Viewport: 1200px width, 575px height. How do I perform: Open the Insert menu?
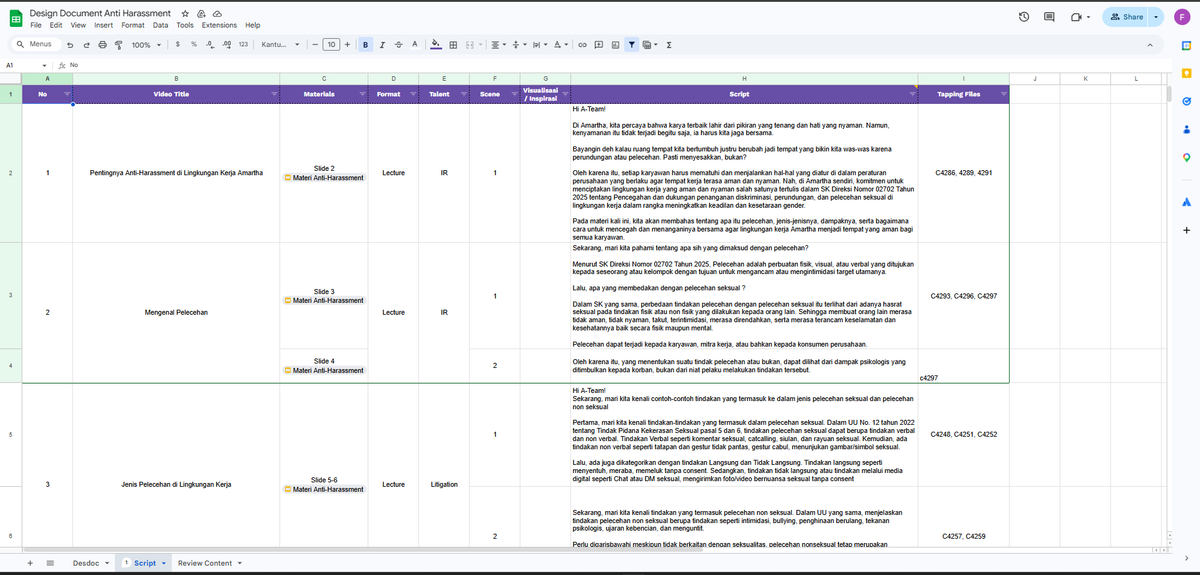tap(103, 25)
